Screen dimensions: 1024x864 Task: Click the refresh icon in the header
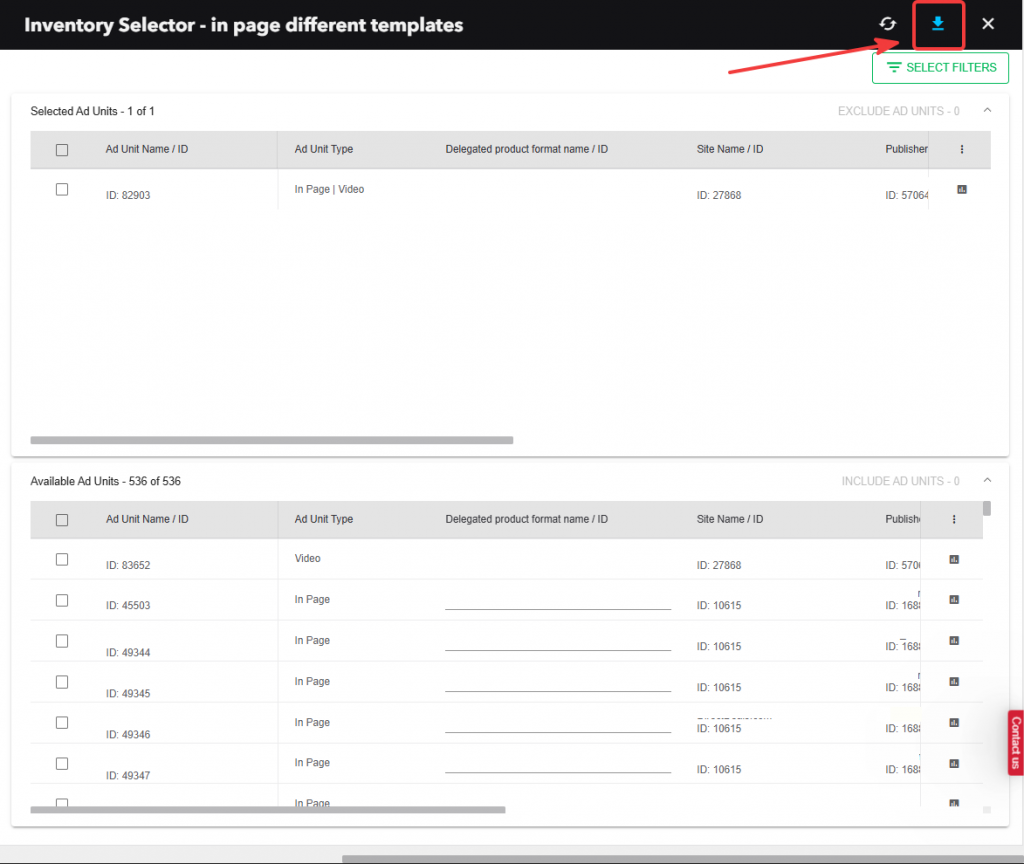pyautogui.click(x=888, y=24)
